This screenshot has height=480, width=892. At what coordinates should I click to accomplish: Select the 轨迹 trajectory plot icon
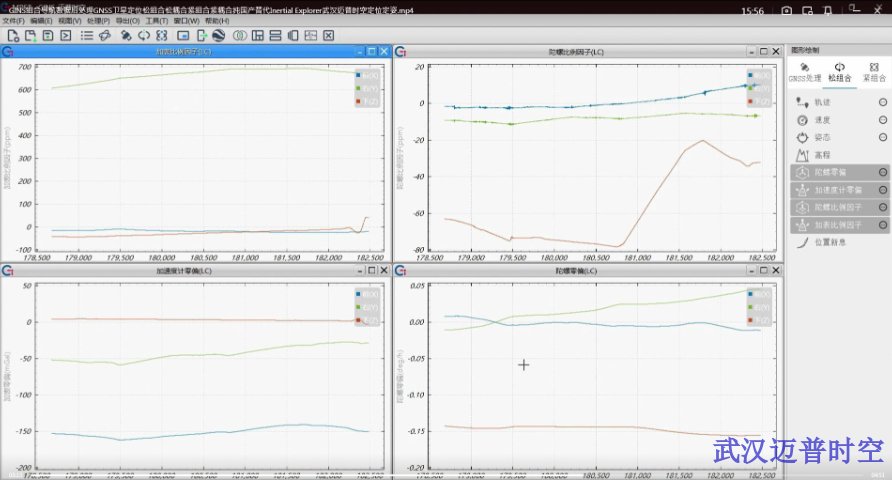coord(802,102)
